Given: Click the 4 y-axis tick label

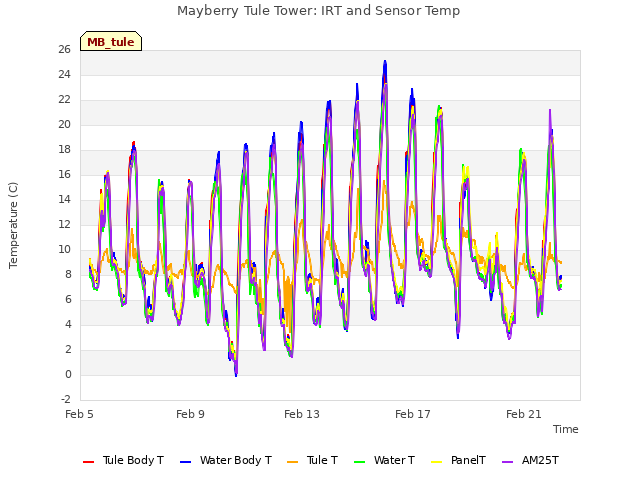Looking at the screenshot, I should coord(68,324).
